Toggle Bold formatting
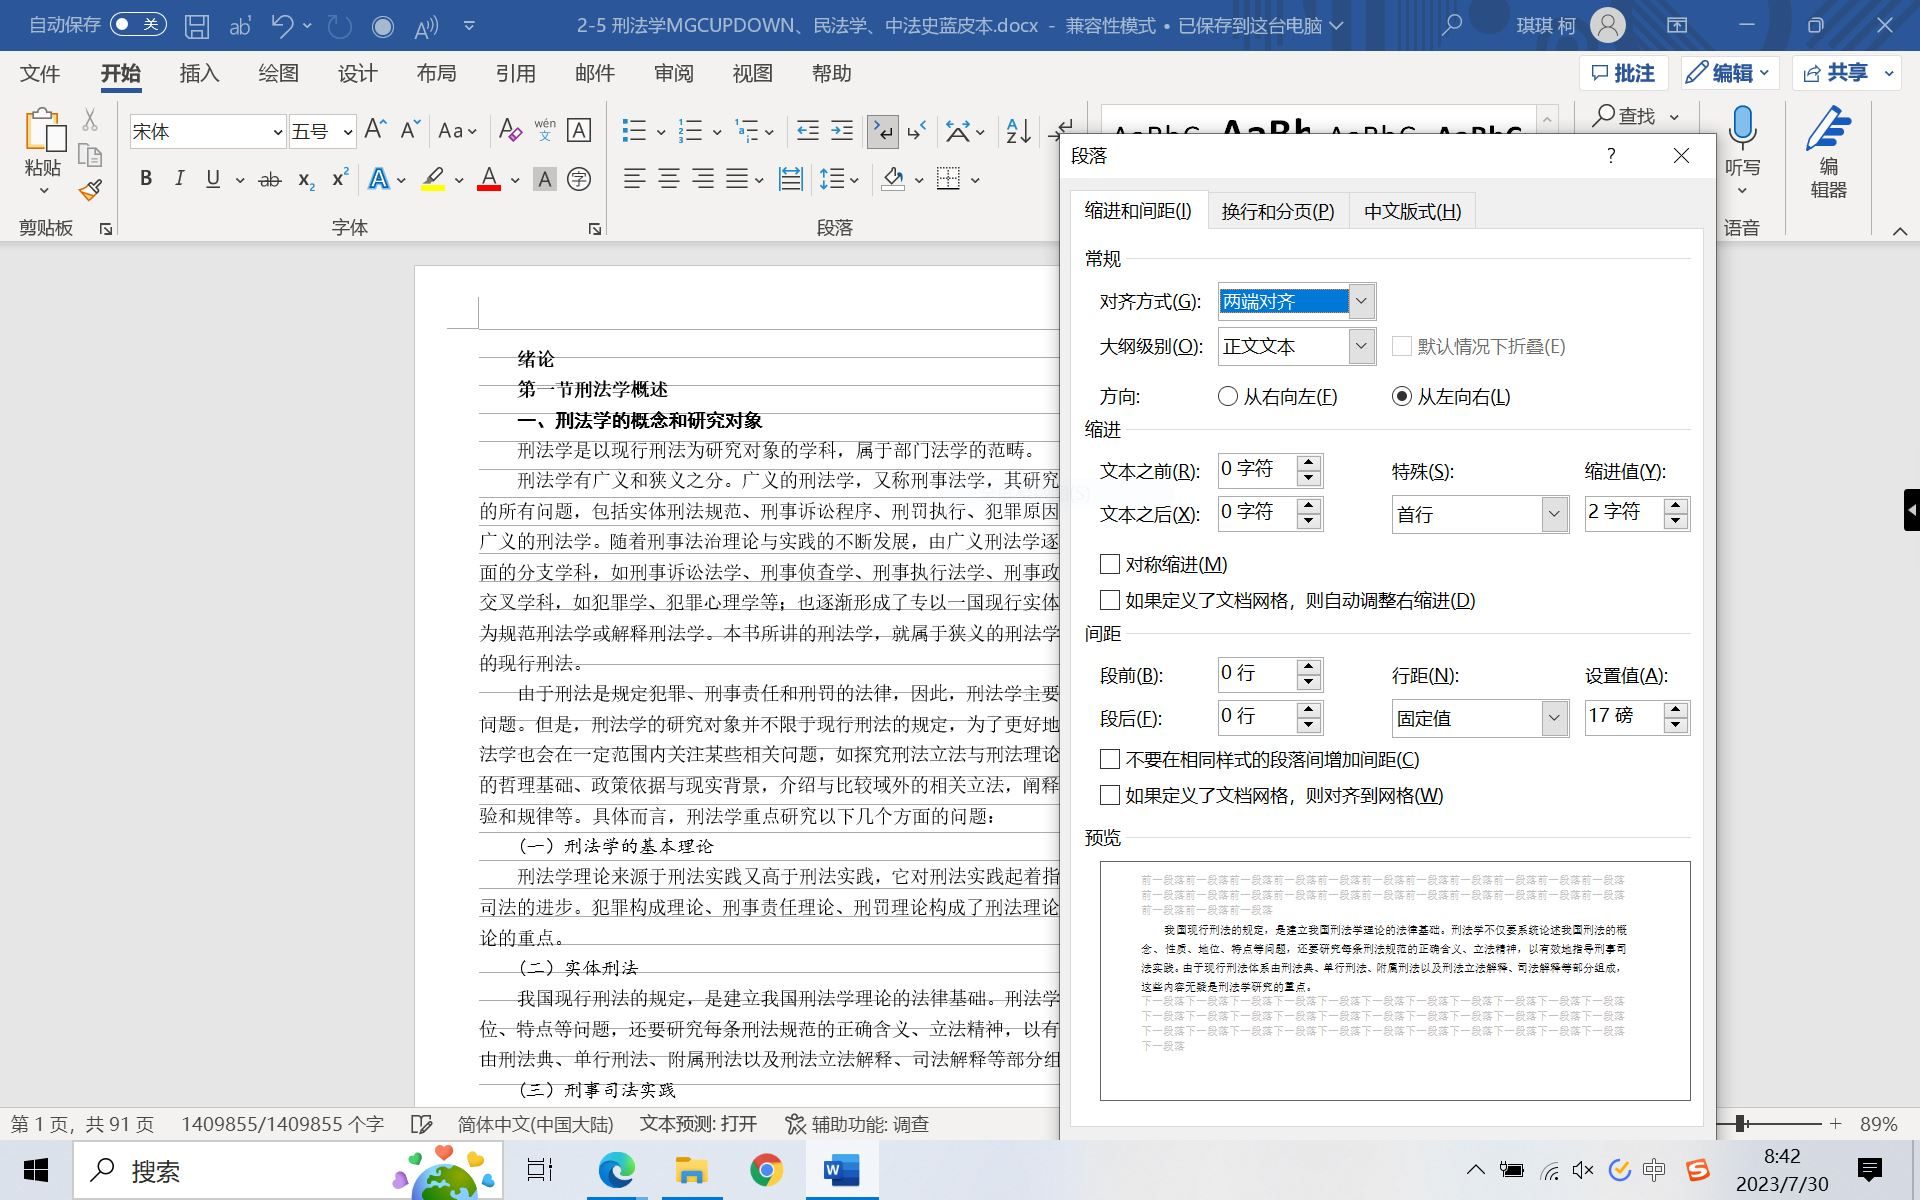This screenshot has height=1200, width=1920. tap(146, 179)
